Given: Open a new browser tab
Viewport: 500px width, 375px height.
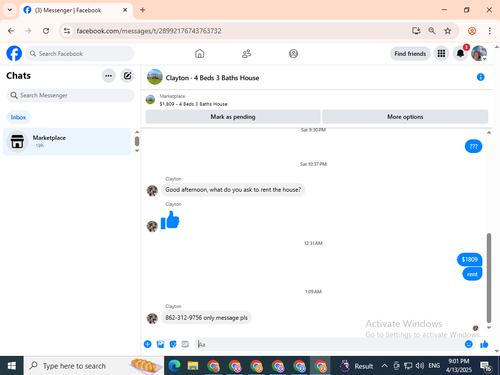Looking at the screenshot, I should tap(143, 10).
